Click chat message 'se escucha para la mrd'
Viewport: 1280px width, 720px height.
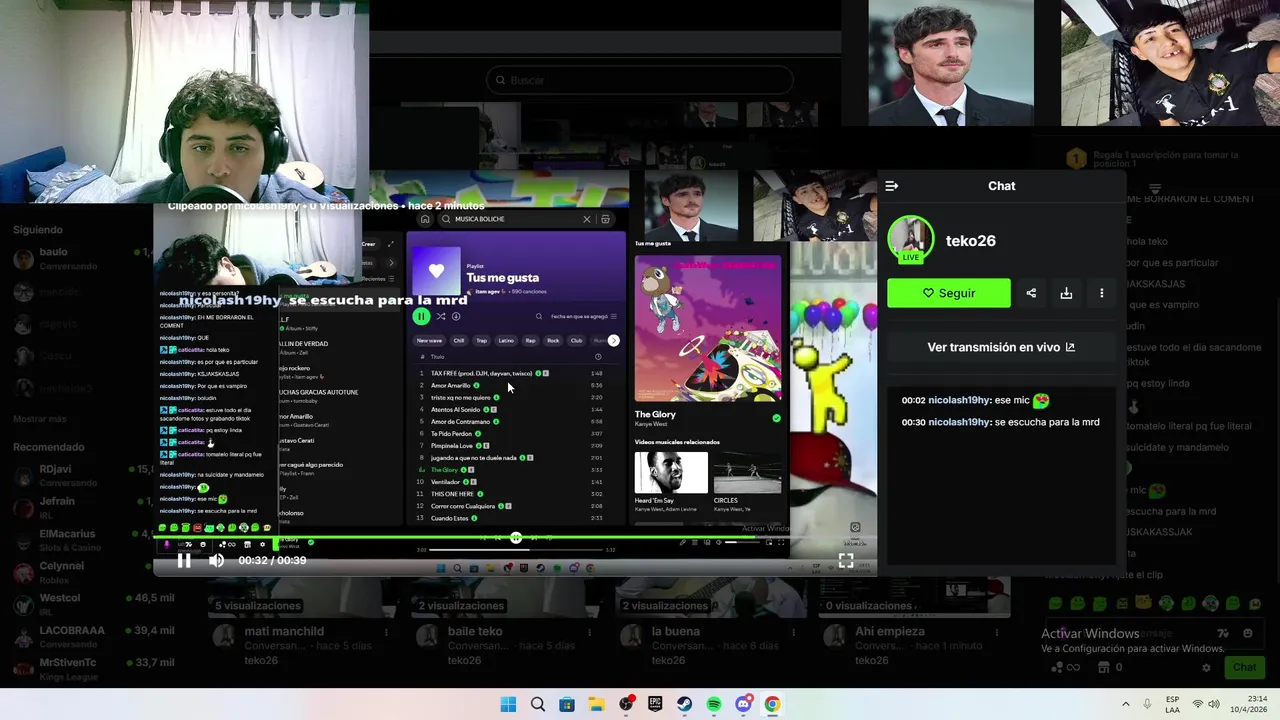(1000, 422)
